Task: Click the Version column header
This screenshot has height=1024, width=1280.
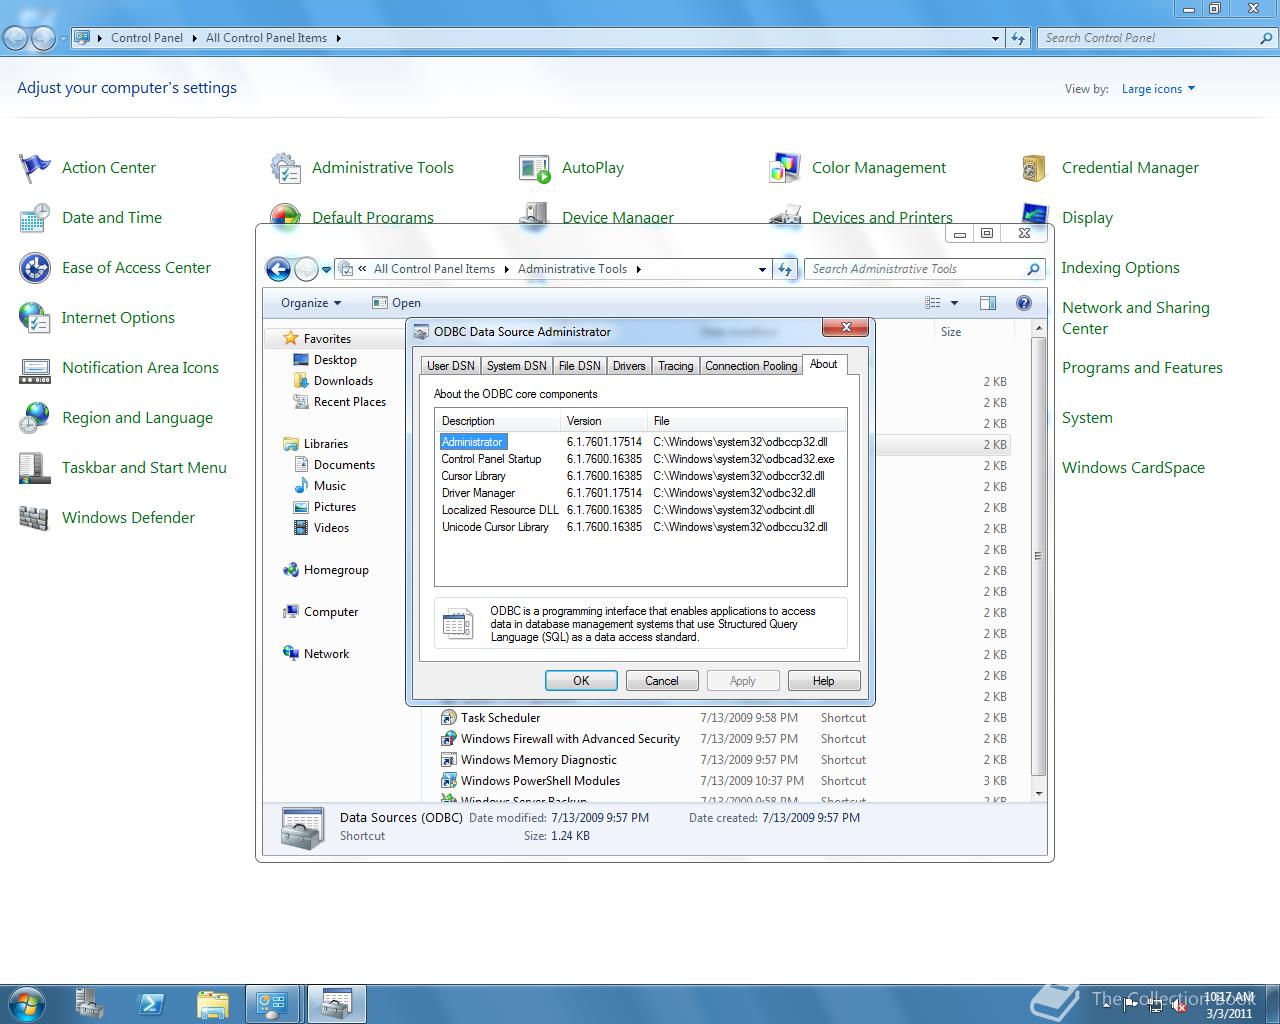Action: pyautogui.click(x=603, y=421)
